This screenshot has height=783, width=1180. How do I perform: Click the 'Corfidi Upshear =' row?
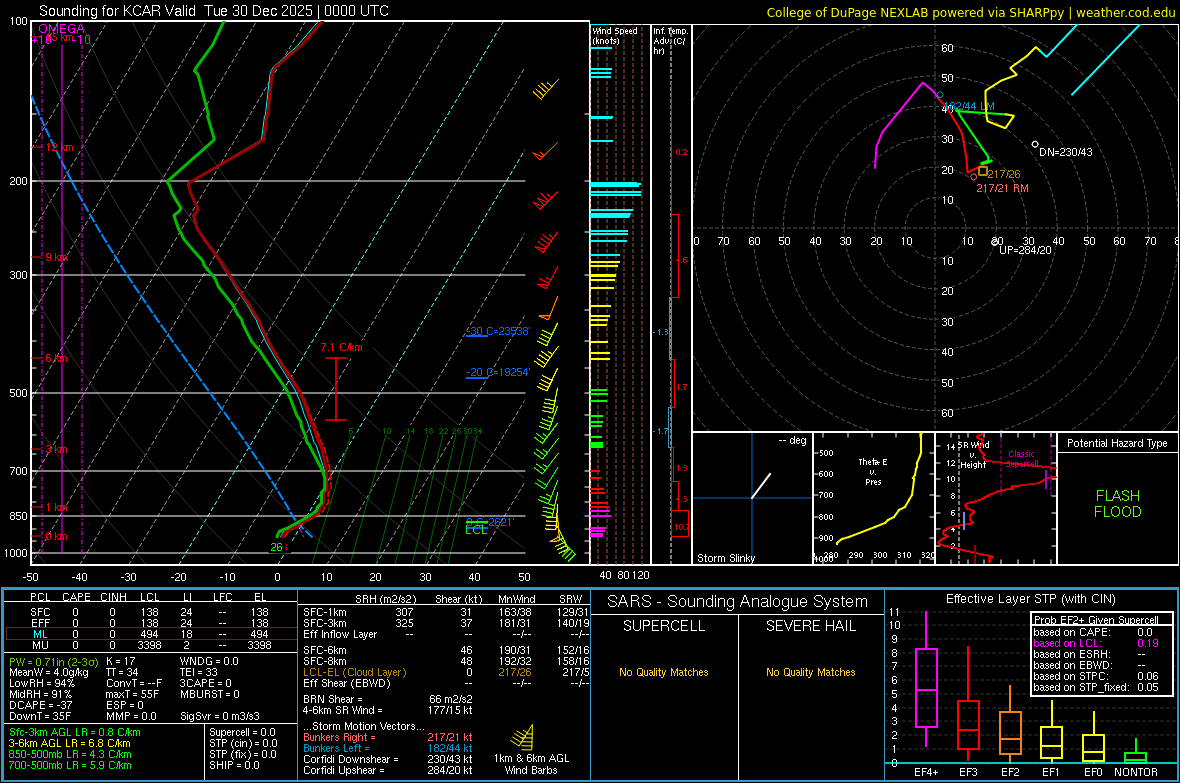[x=388, y=770]
